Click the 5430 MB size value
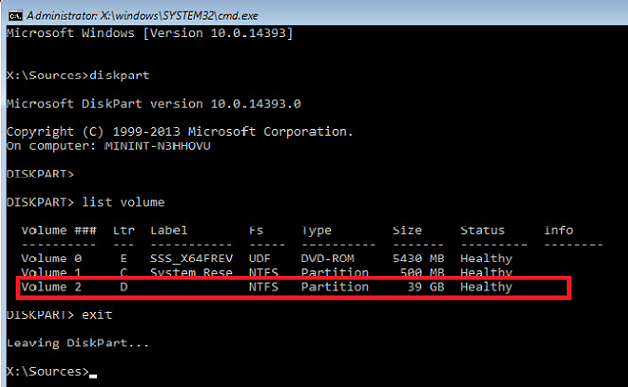This screenshot has height=387, width=628. [x=418, y=258]
